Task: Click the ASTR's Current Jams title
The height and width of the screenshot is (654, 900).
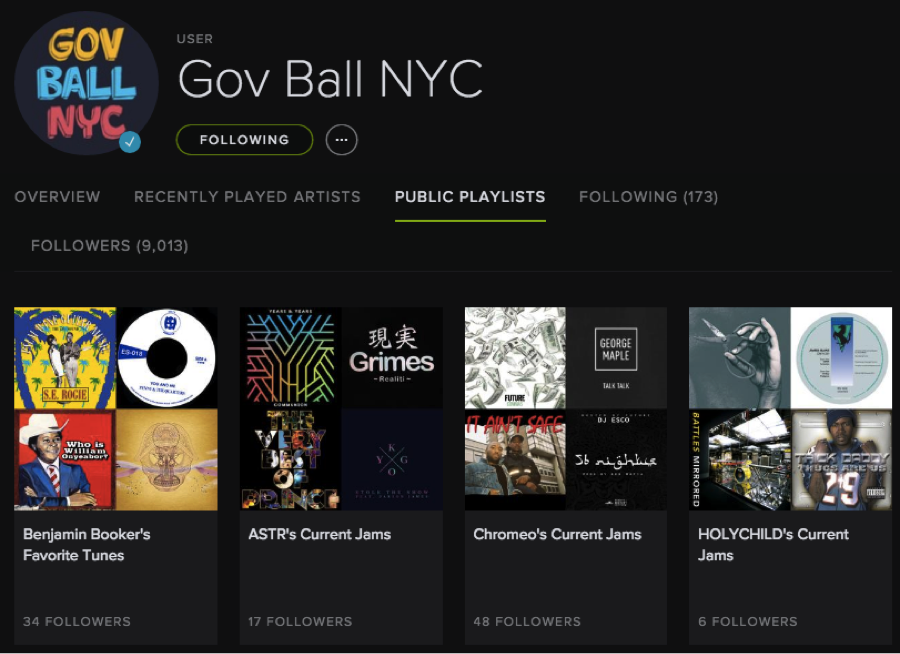Action: coord(320,535)
